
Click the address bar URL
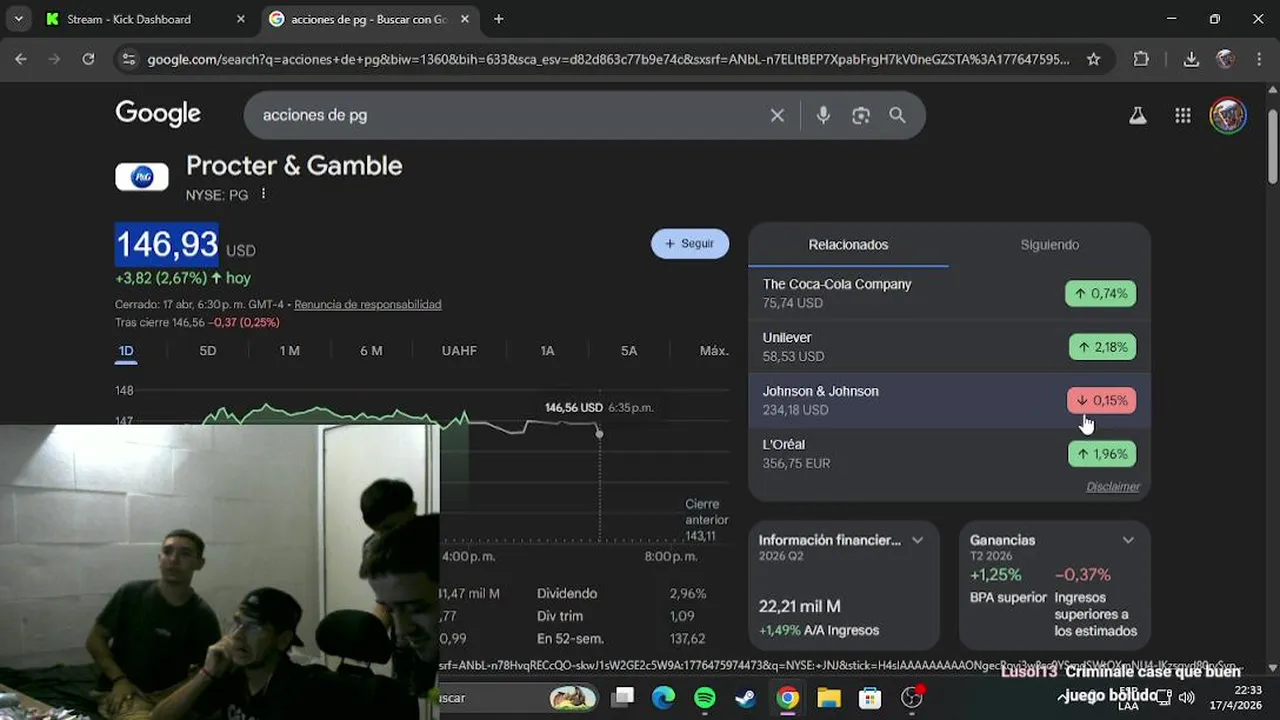pos(608,59)
